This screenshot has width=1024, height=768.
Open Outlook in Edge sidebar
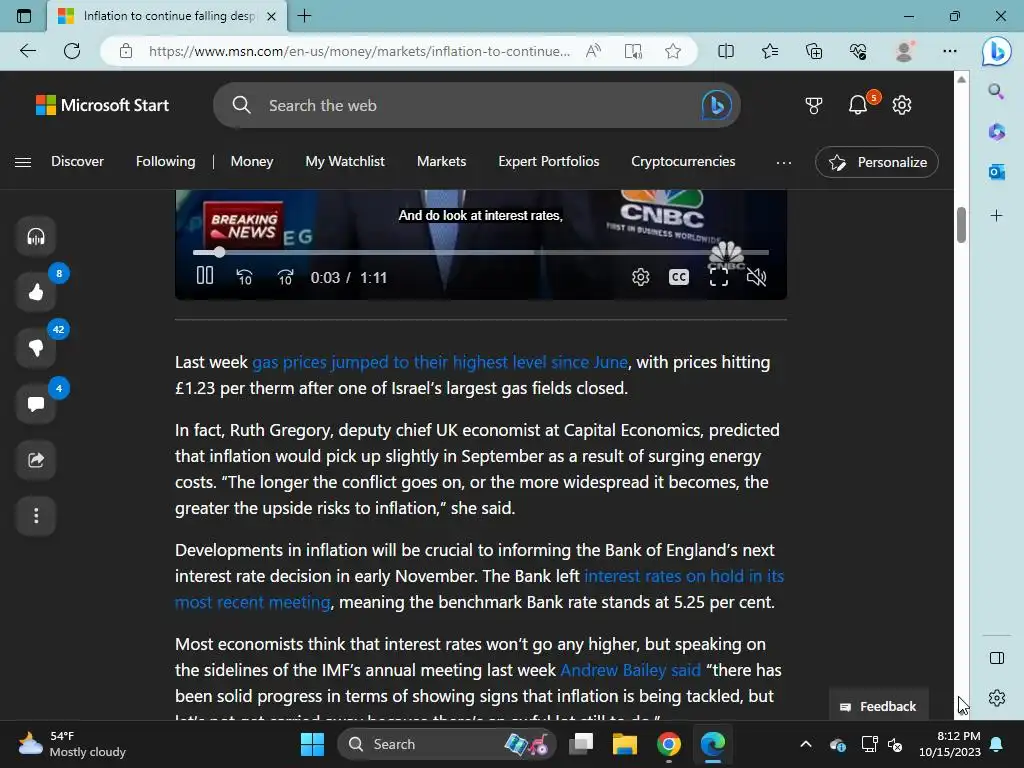(996, 172)
